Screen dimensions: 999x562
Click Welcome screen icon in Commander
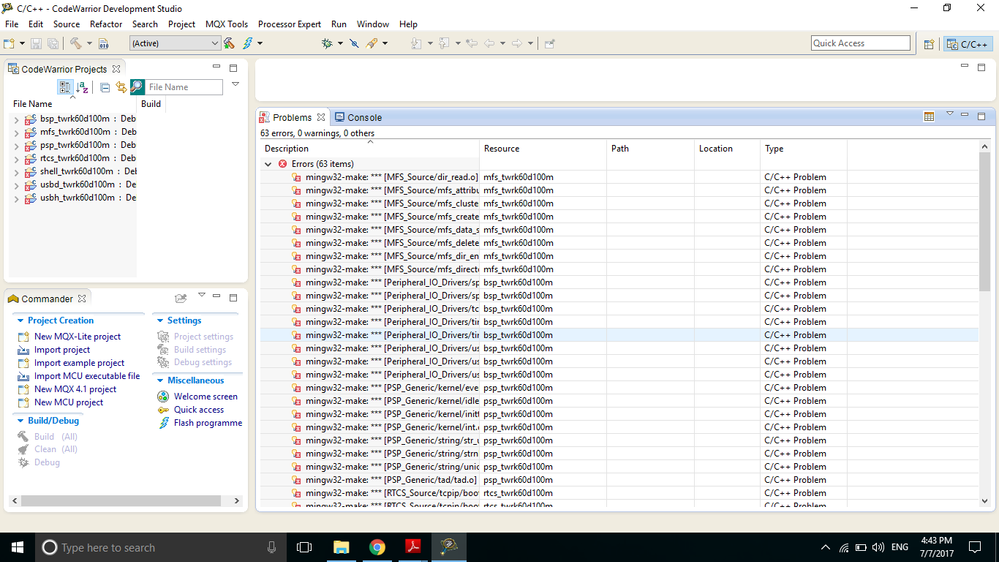tap(163, 396)
